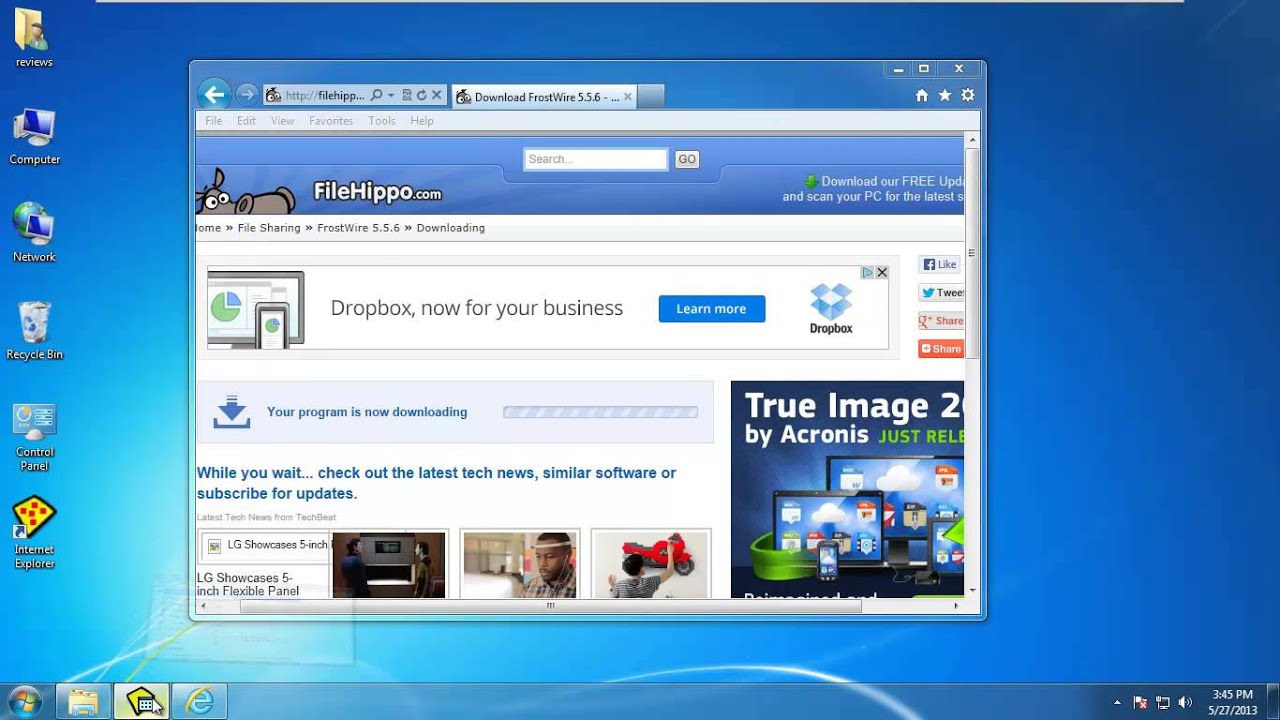Screen dimensions: 1280x720
Task: Open the address bar autocomplete dropdown arrow
Action: [391, 96]
